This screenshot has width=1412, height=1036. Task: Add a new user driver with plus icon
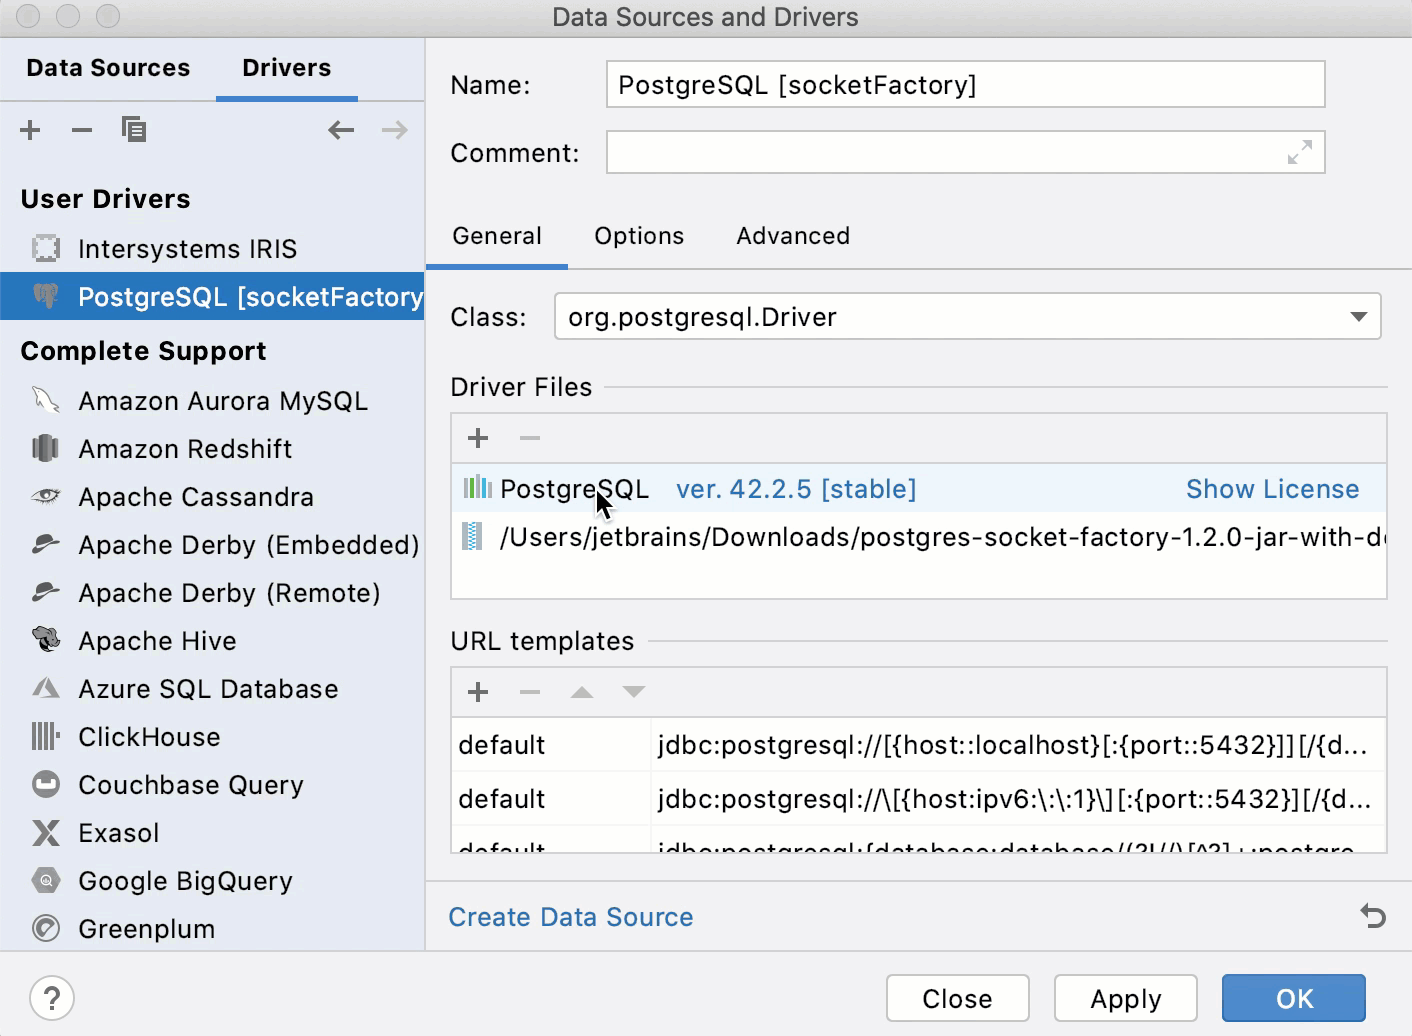[30, 130]
